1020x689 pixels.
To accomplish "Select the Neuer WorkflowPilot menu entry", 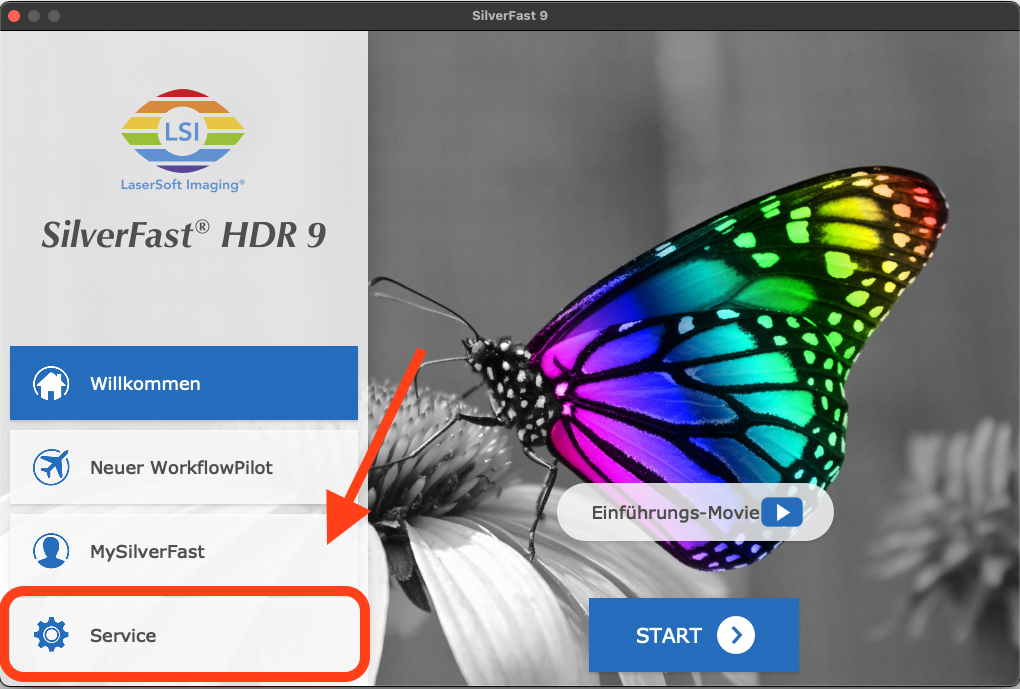I will pos(183,467).
